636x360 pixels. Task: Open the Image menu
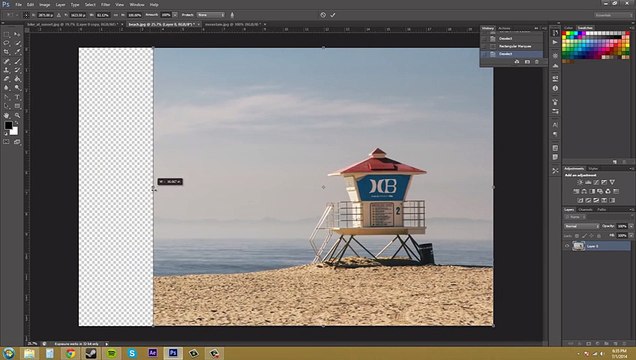tap(45, 4)
